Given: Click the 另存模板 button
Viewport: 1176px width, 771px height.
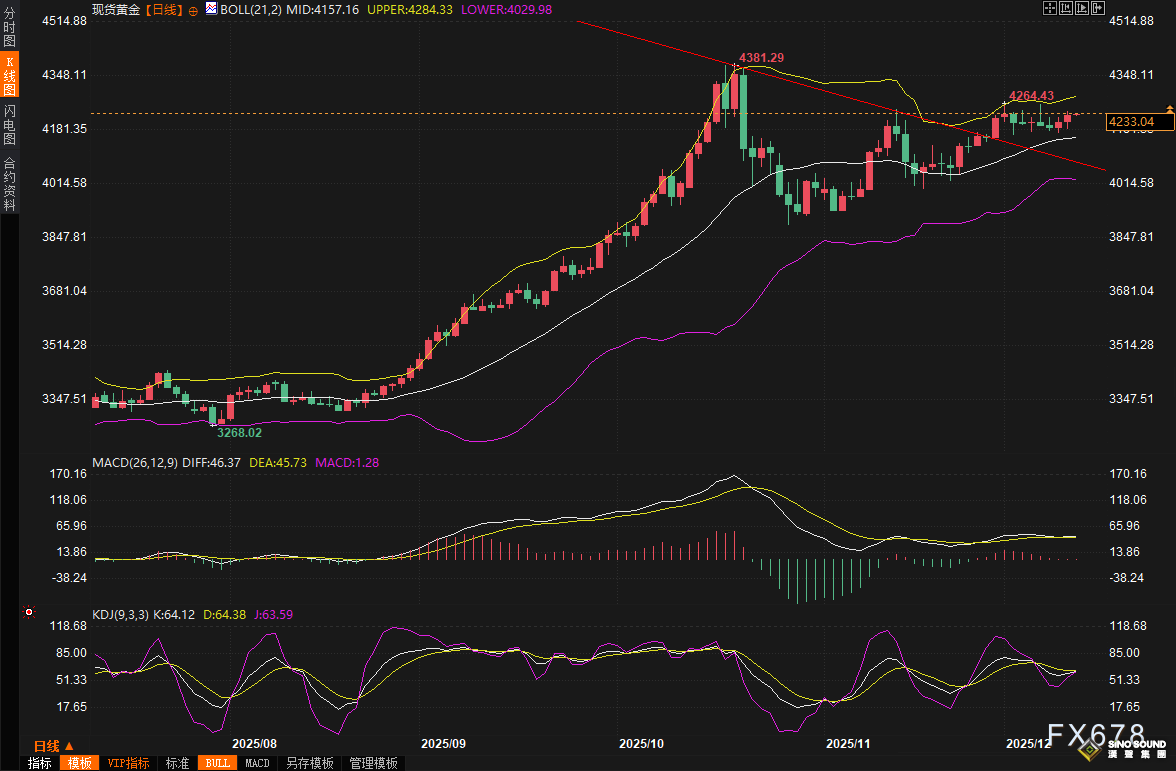Looking at the screenshot, I should (309, 763).
